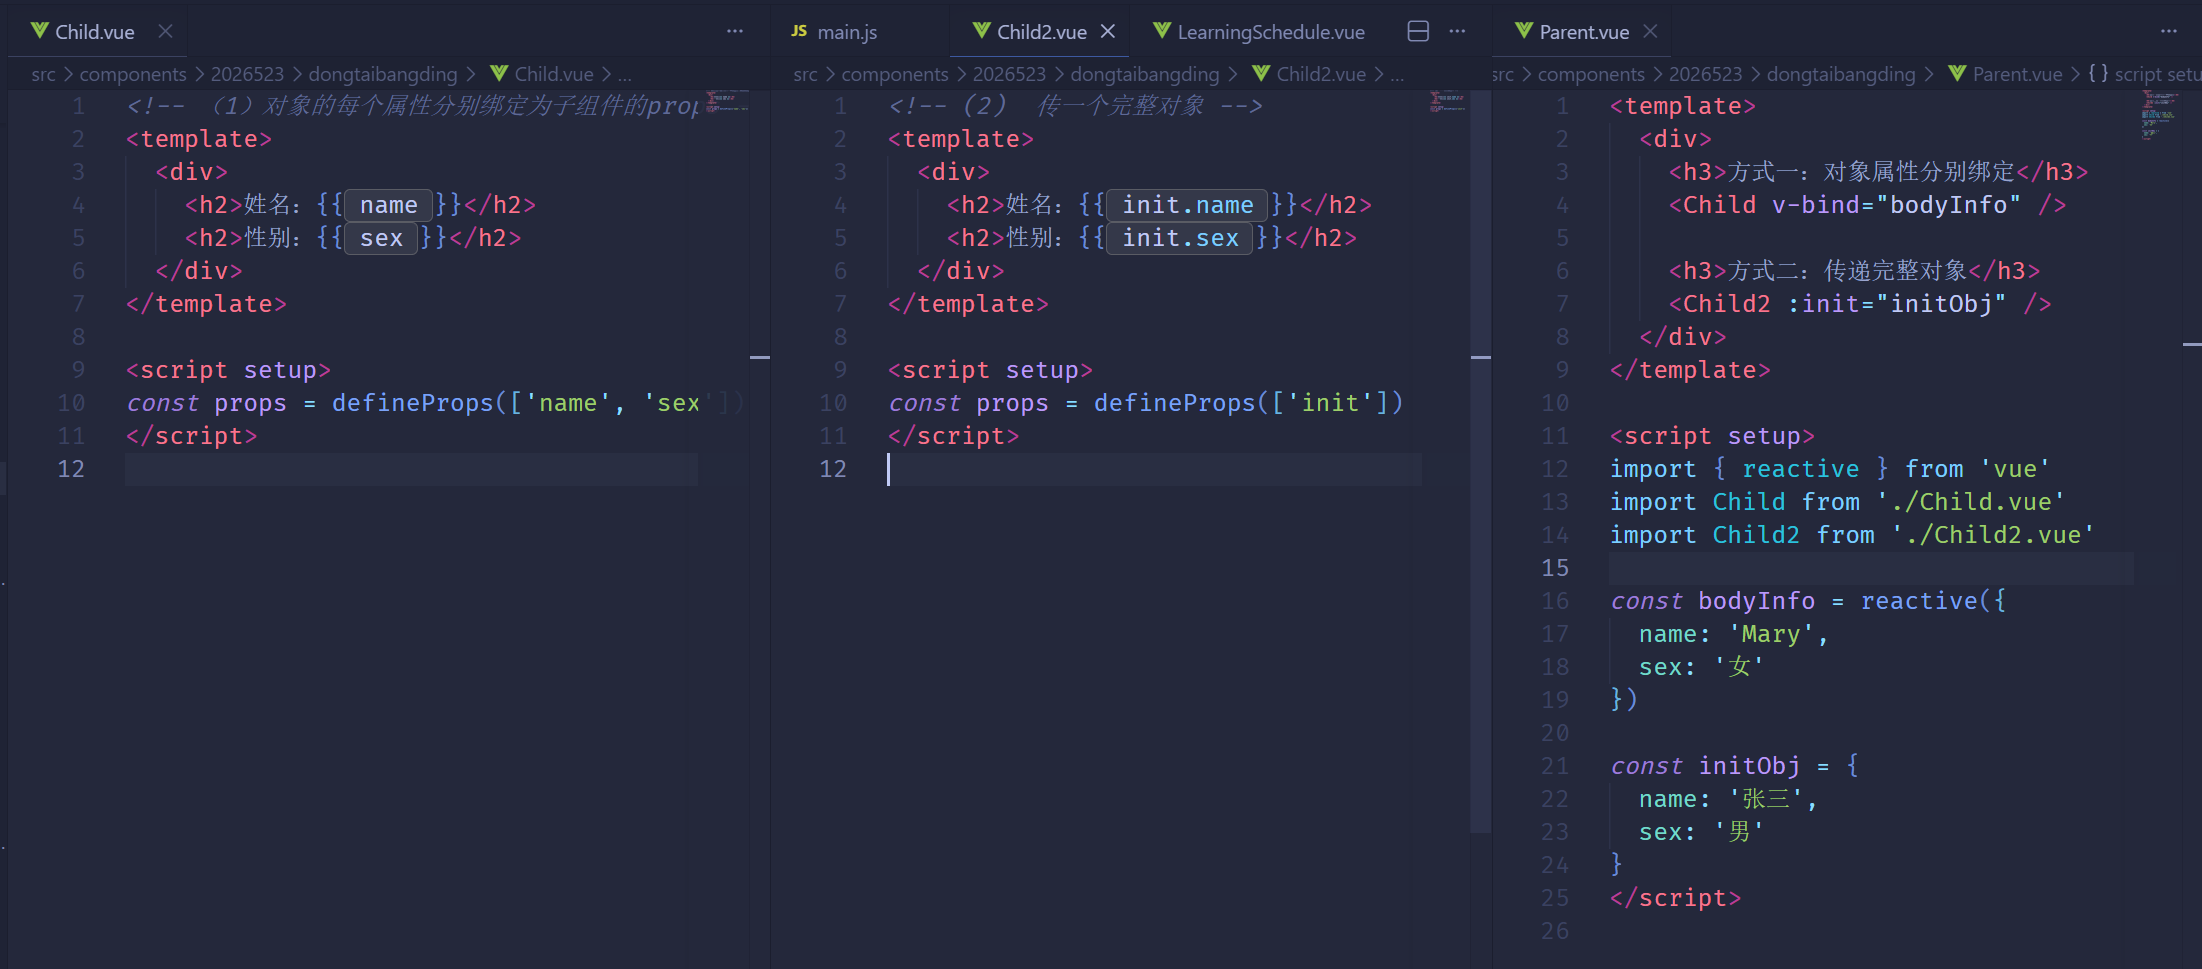Viewport: 2202px width, 969px height.
Task: Close the Parent.vue tab
Action: click(x=1651, y=32)
